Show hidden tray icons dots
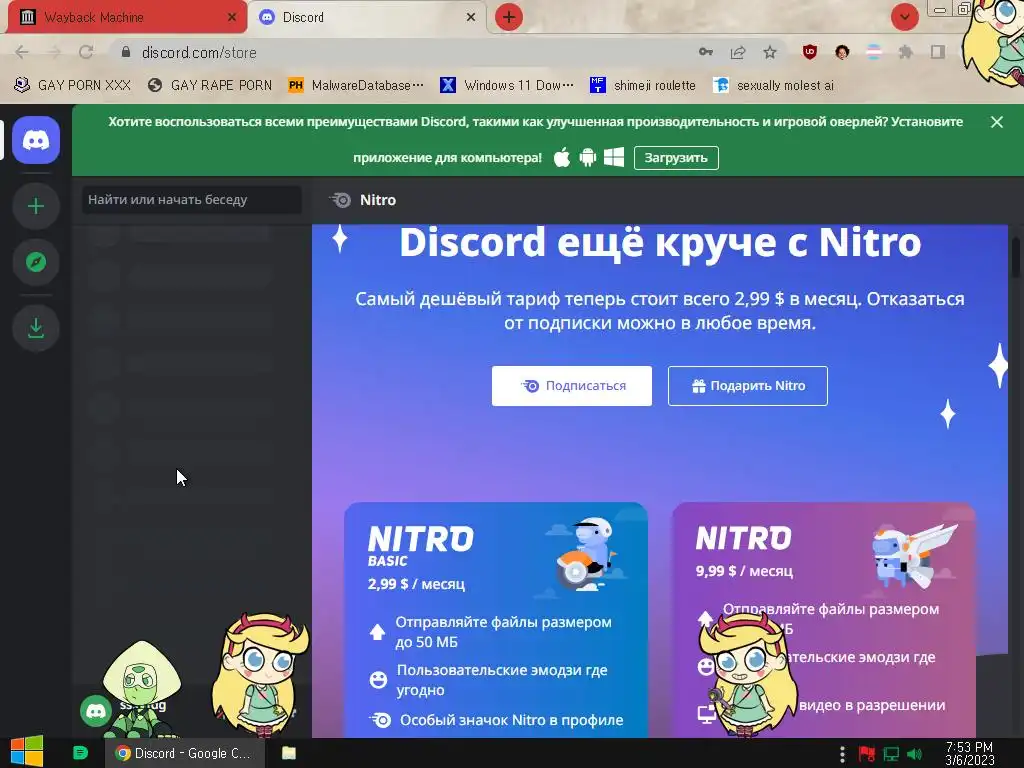 tap(842, 755)
